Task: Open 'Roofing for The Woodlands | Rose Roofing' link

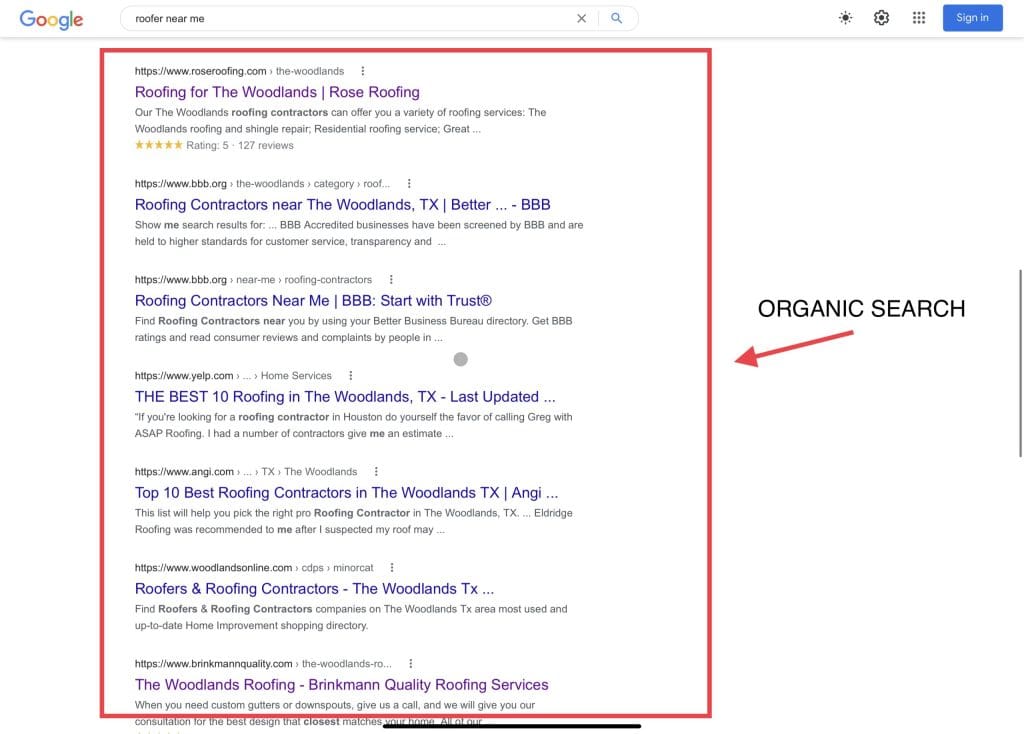Action: 277,91
